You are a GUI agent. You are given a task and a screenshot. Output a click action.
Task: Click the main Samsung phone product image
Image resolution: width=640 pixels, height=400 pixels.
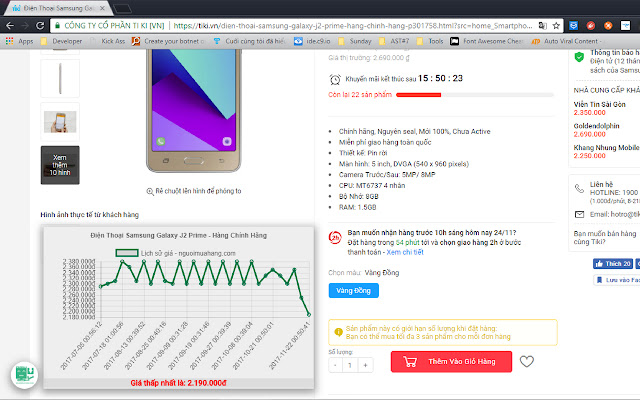click(193, 110)
